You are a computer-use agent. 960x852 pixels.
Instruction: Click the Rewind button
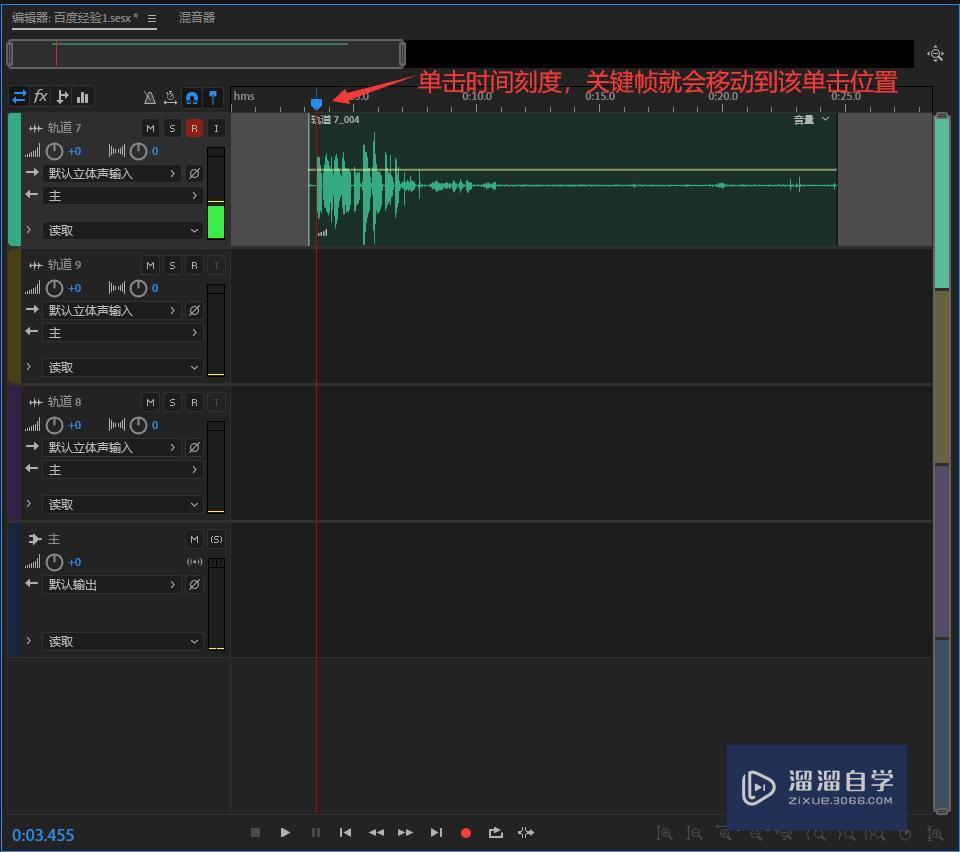[x=376, y=832]
